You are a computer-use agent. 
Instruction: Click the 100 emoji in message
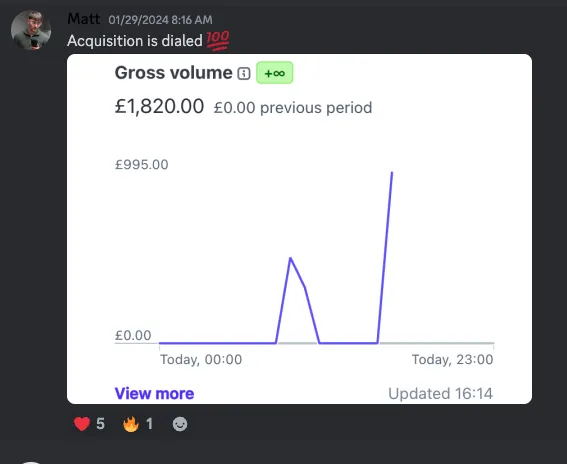(218, 41)
